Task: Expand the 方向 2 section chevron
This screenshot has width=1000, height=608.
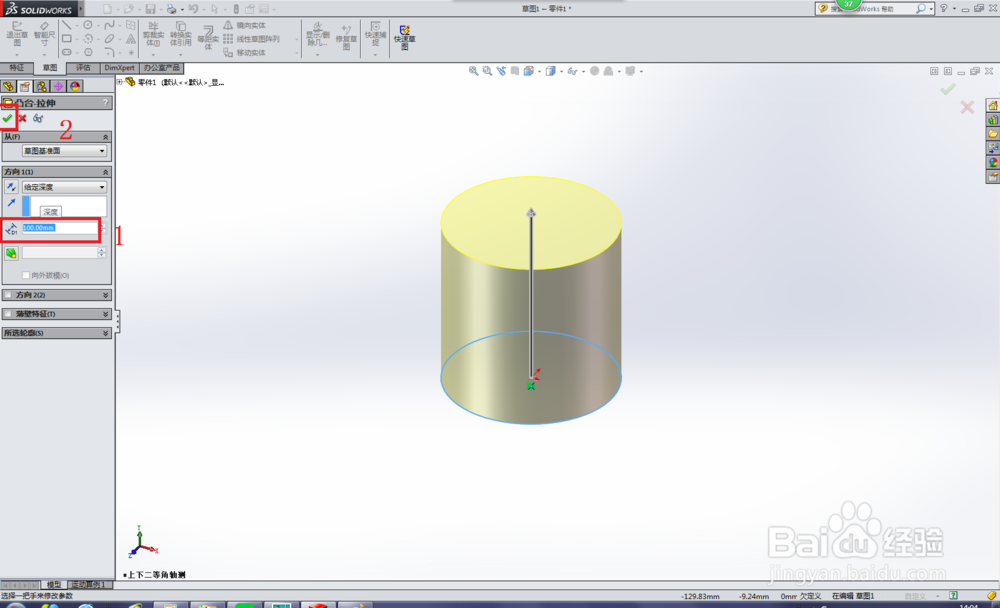Action: coord(105,295)
